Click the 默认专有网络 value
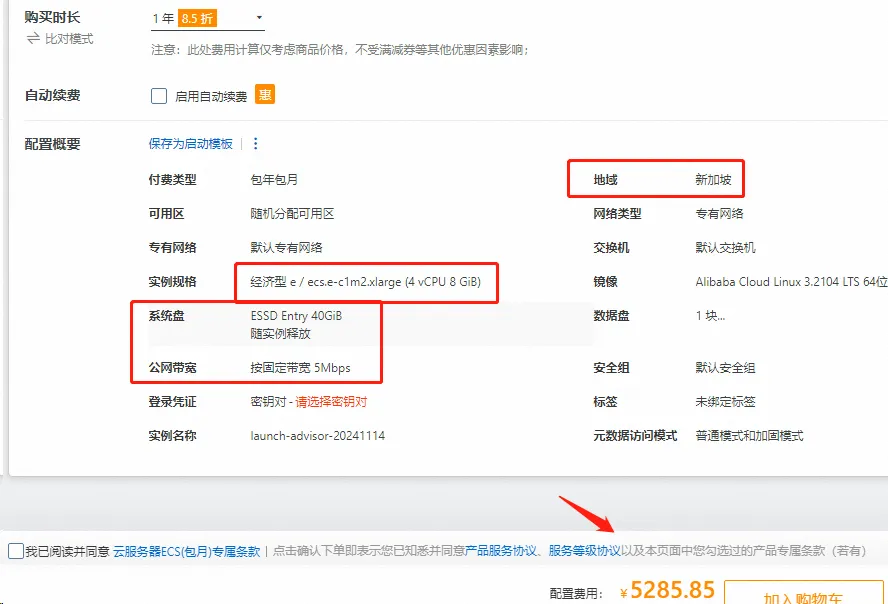888x604 pixels. (286, 247)
